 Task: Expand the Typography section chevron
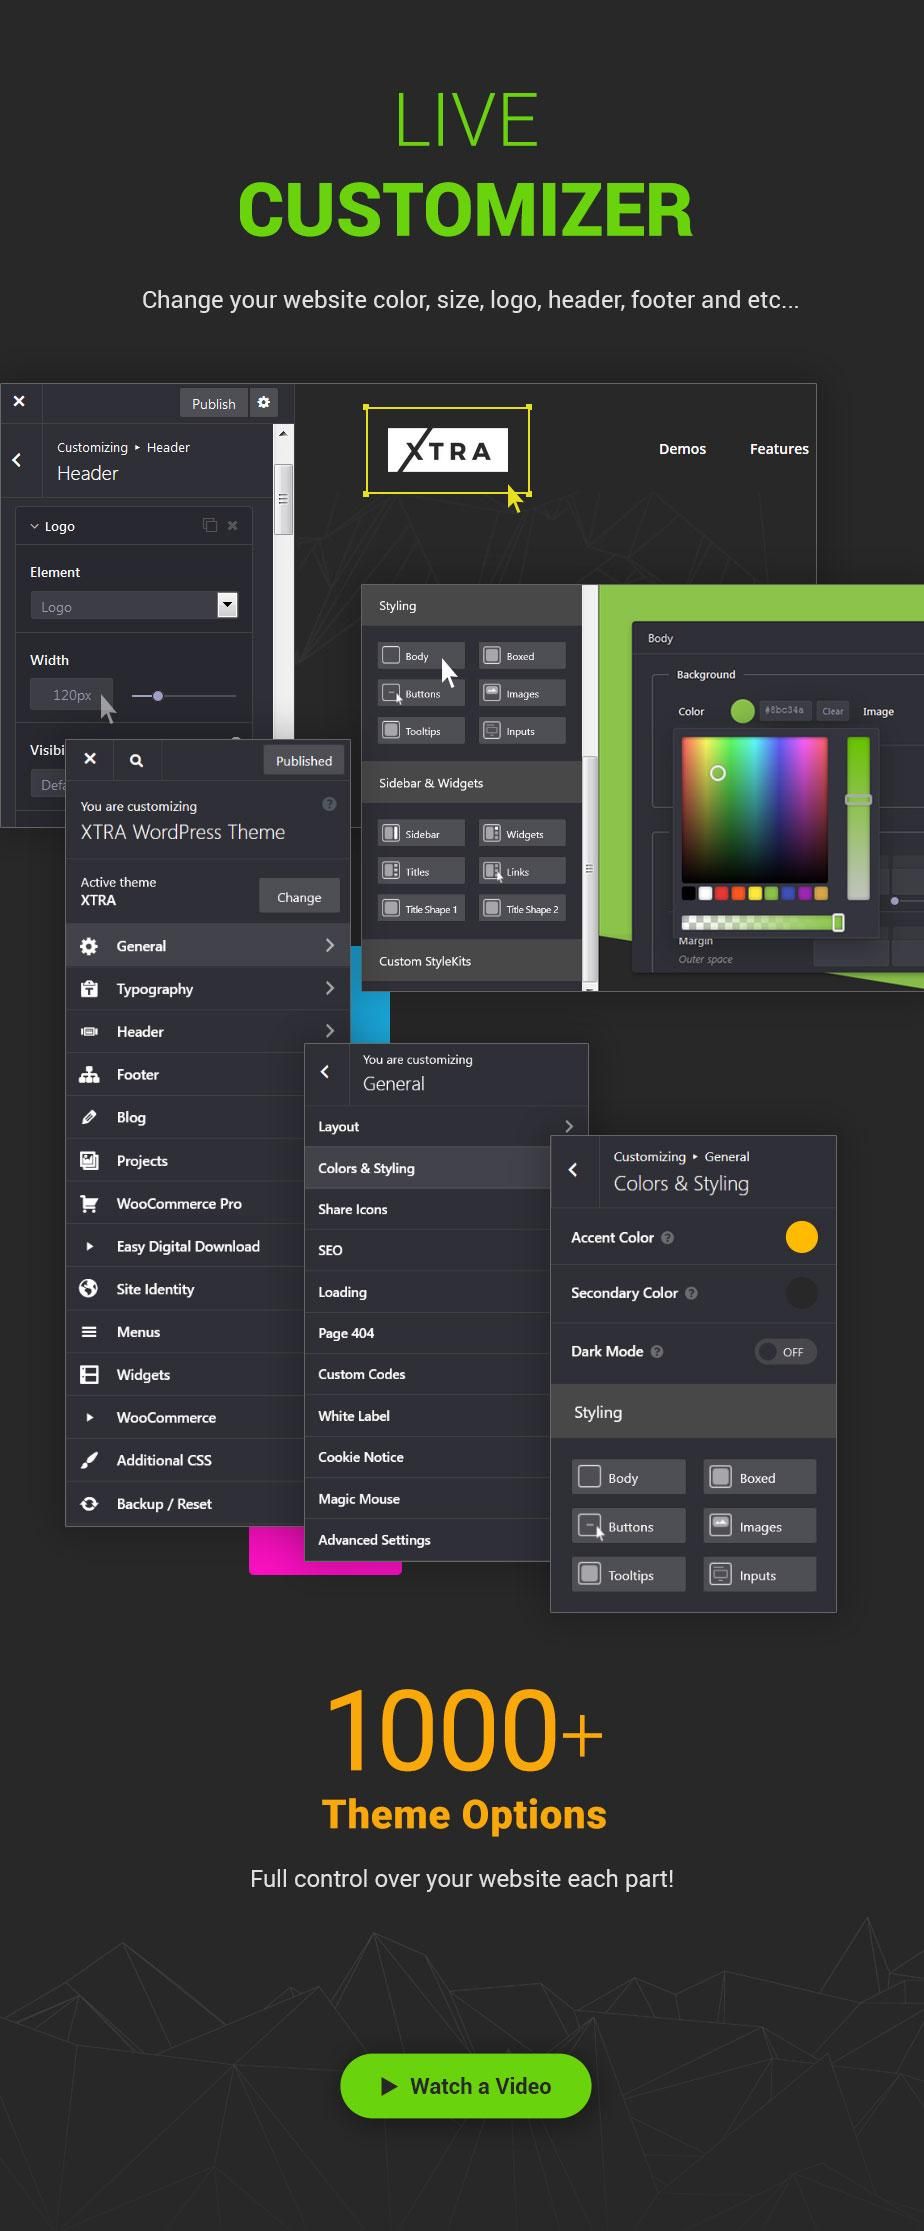(329, 989)
